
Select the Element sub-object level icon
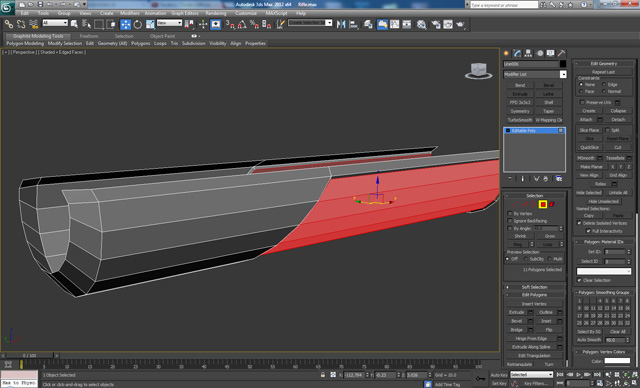(x=552, y=204)
